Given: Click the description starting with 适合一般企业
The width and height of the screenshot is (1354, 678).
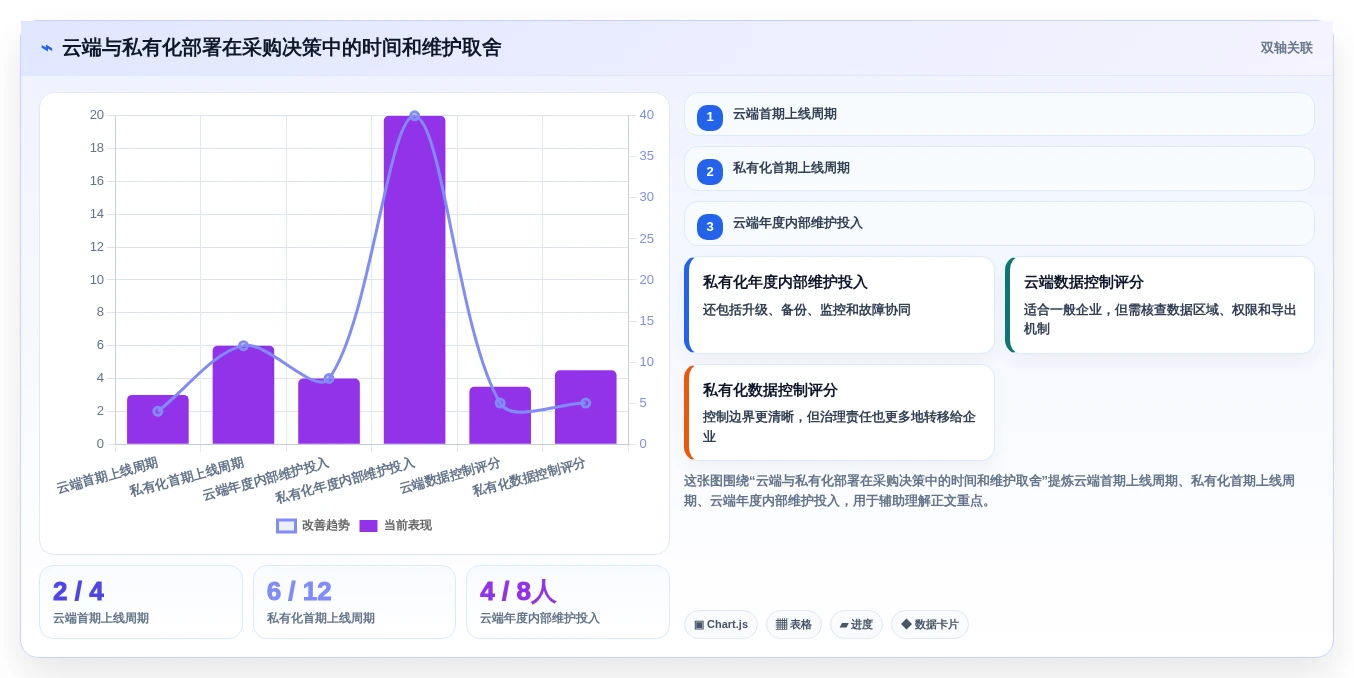Looking at the screenshot, I should (1160, 319).
